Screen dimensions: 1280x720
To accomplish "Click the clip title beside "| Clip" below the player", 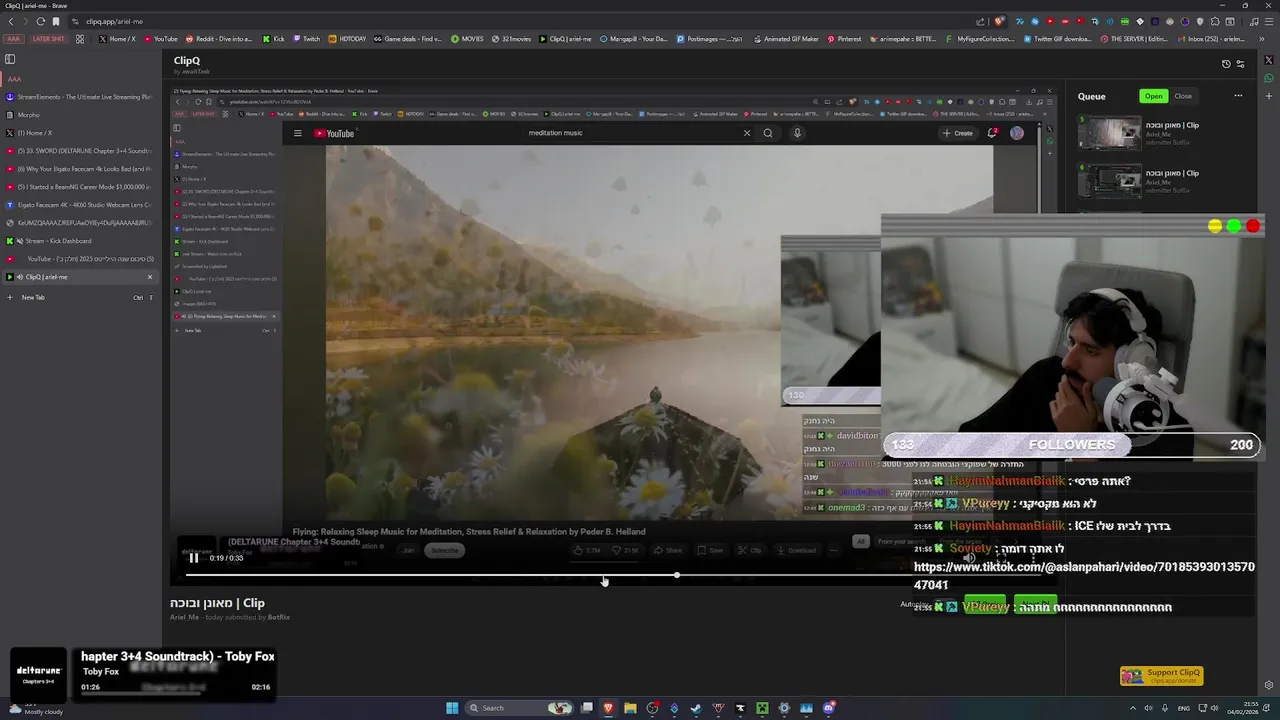I will point(203,603).
